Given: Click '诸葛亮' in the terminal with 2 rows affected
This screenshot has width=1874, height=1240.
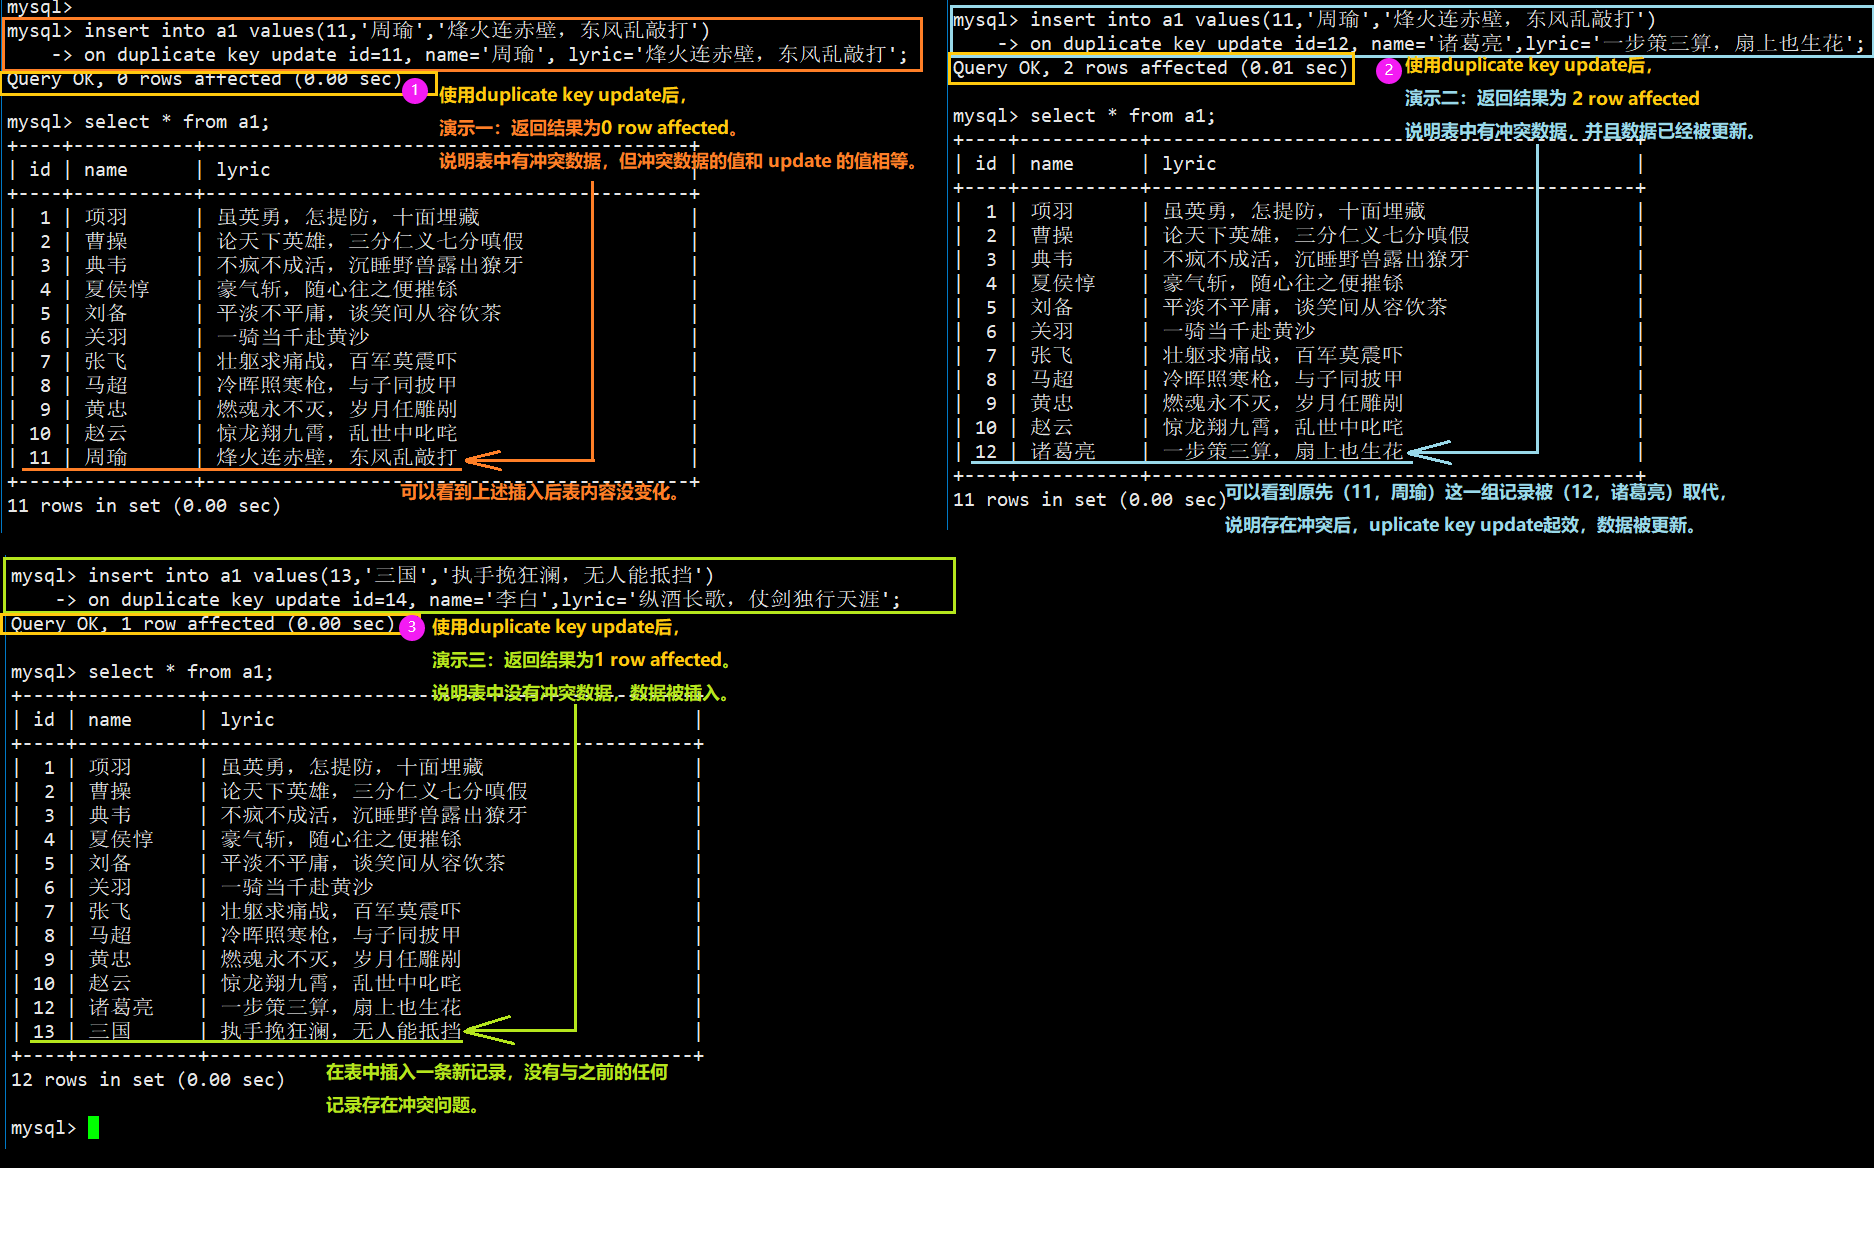Looking at the screenshot, I should point(1063,452).
